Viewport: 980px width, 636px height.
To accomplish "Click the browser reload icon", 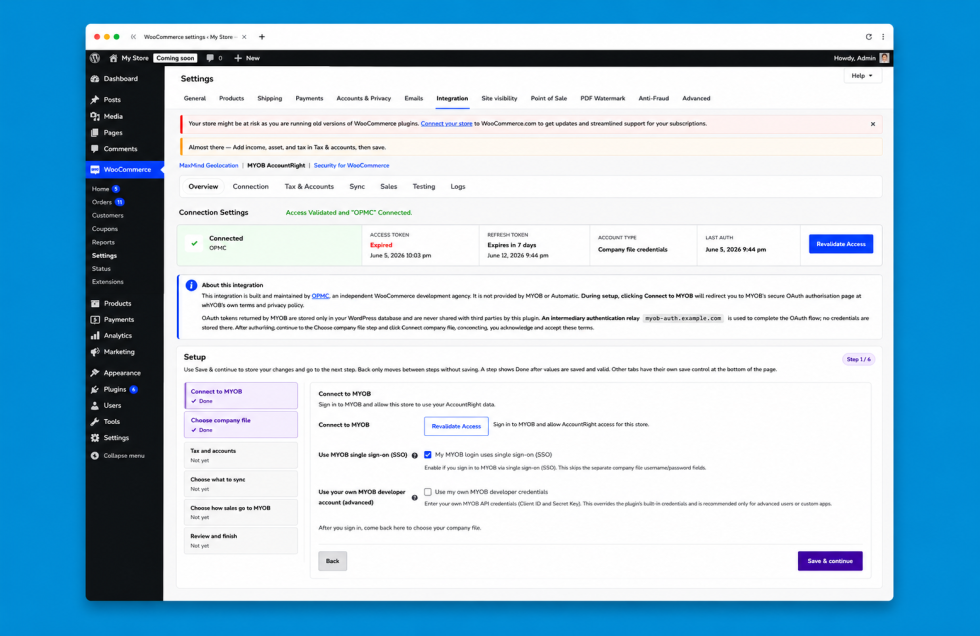I will click(x=869, y=37).
